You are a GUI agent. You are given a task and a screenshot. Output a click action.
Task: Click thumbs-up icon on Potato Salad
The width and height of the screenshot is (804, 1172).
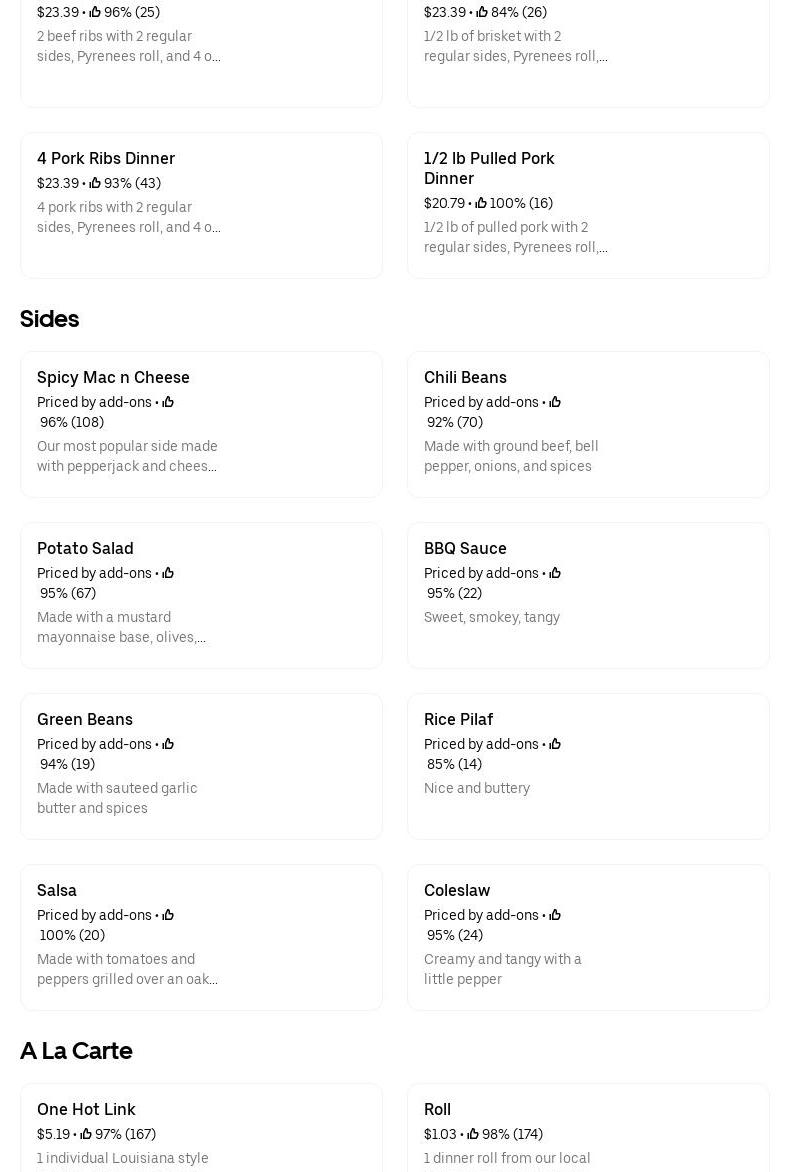[168, 573]
